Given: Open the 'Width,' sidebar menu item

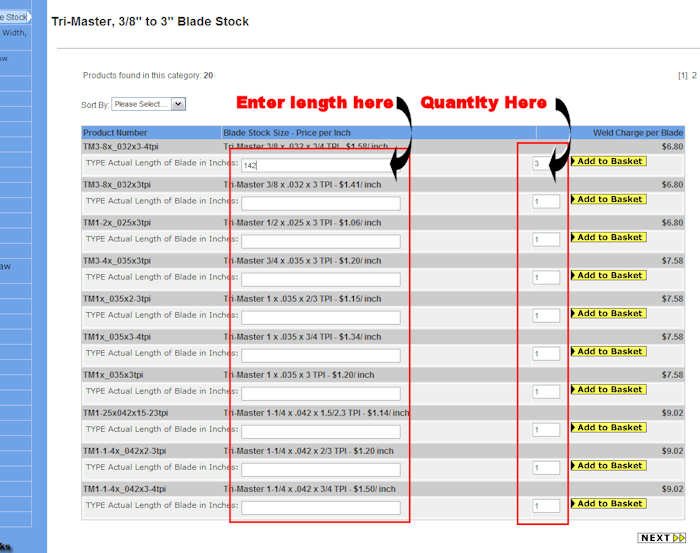Looking at the screenshot, I should pyautogui.click(x=13, y=33).
